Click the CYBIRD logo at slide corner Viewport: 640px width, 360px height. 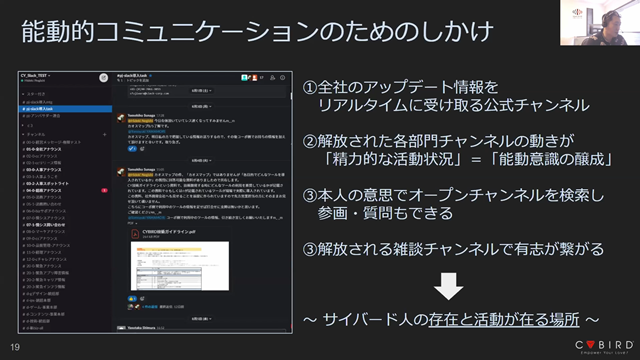(x=604, y=347)
